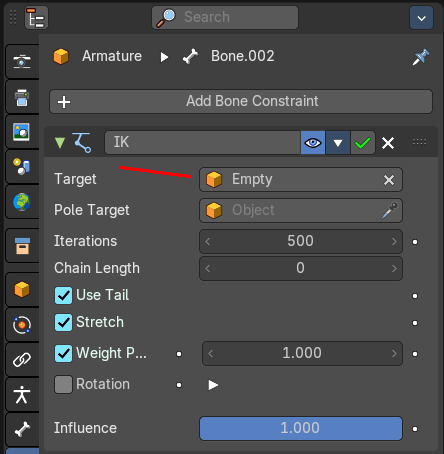Open the Object Data armature tab

[22, 395]
